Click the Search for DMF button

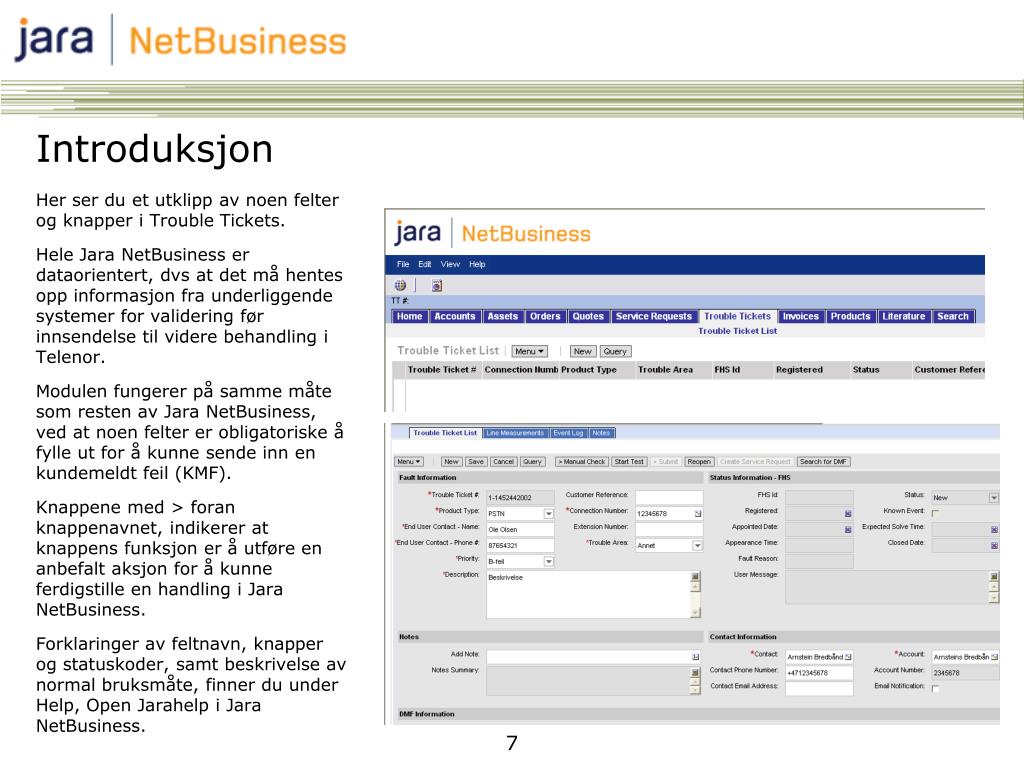pyautogui.click(x=823, y=462)
